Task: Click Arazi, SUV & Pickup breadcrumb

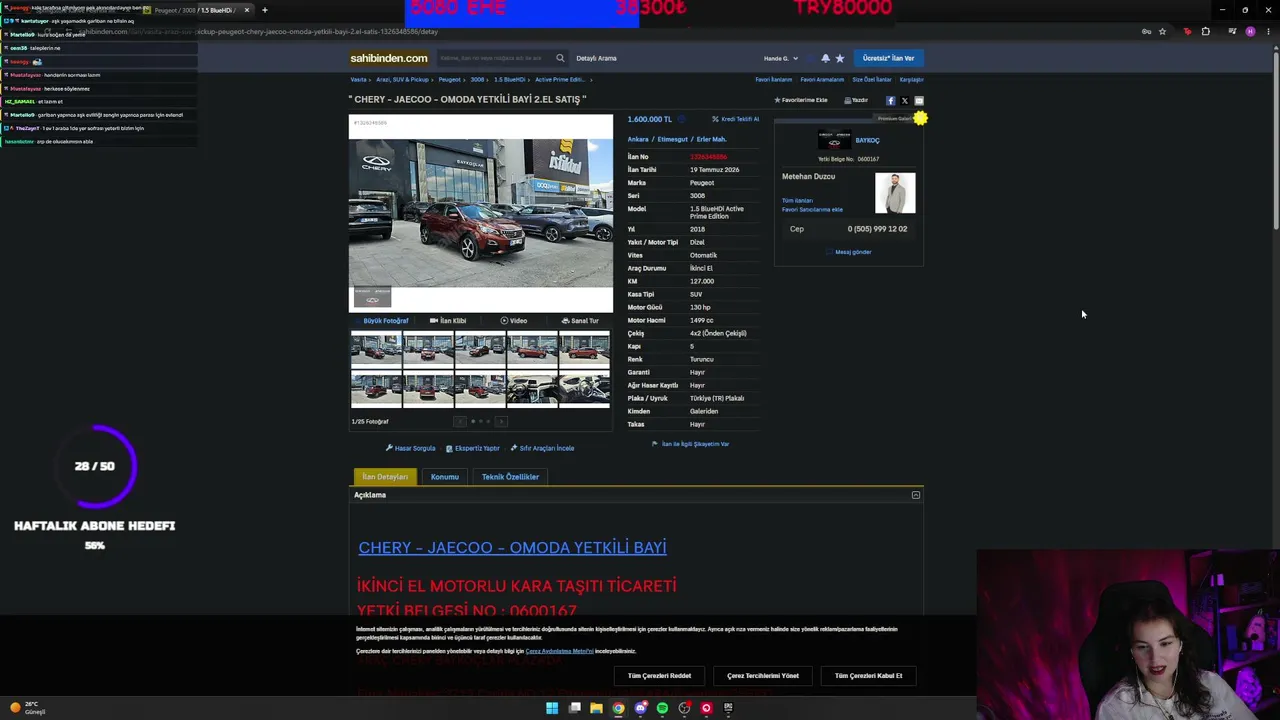Action: pos(402,80)
